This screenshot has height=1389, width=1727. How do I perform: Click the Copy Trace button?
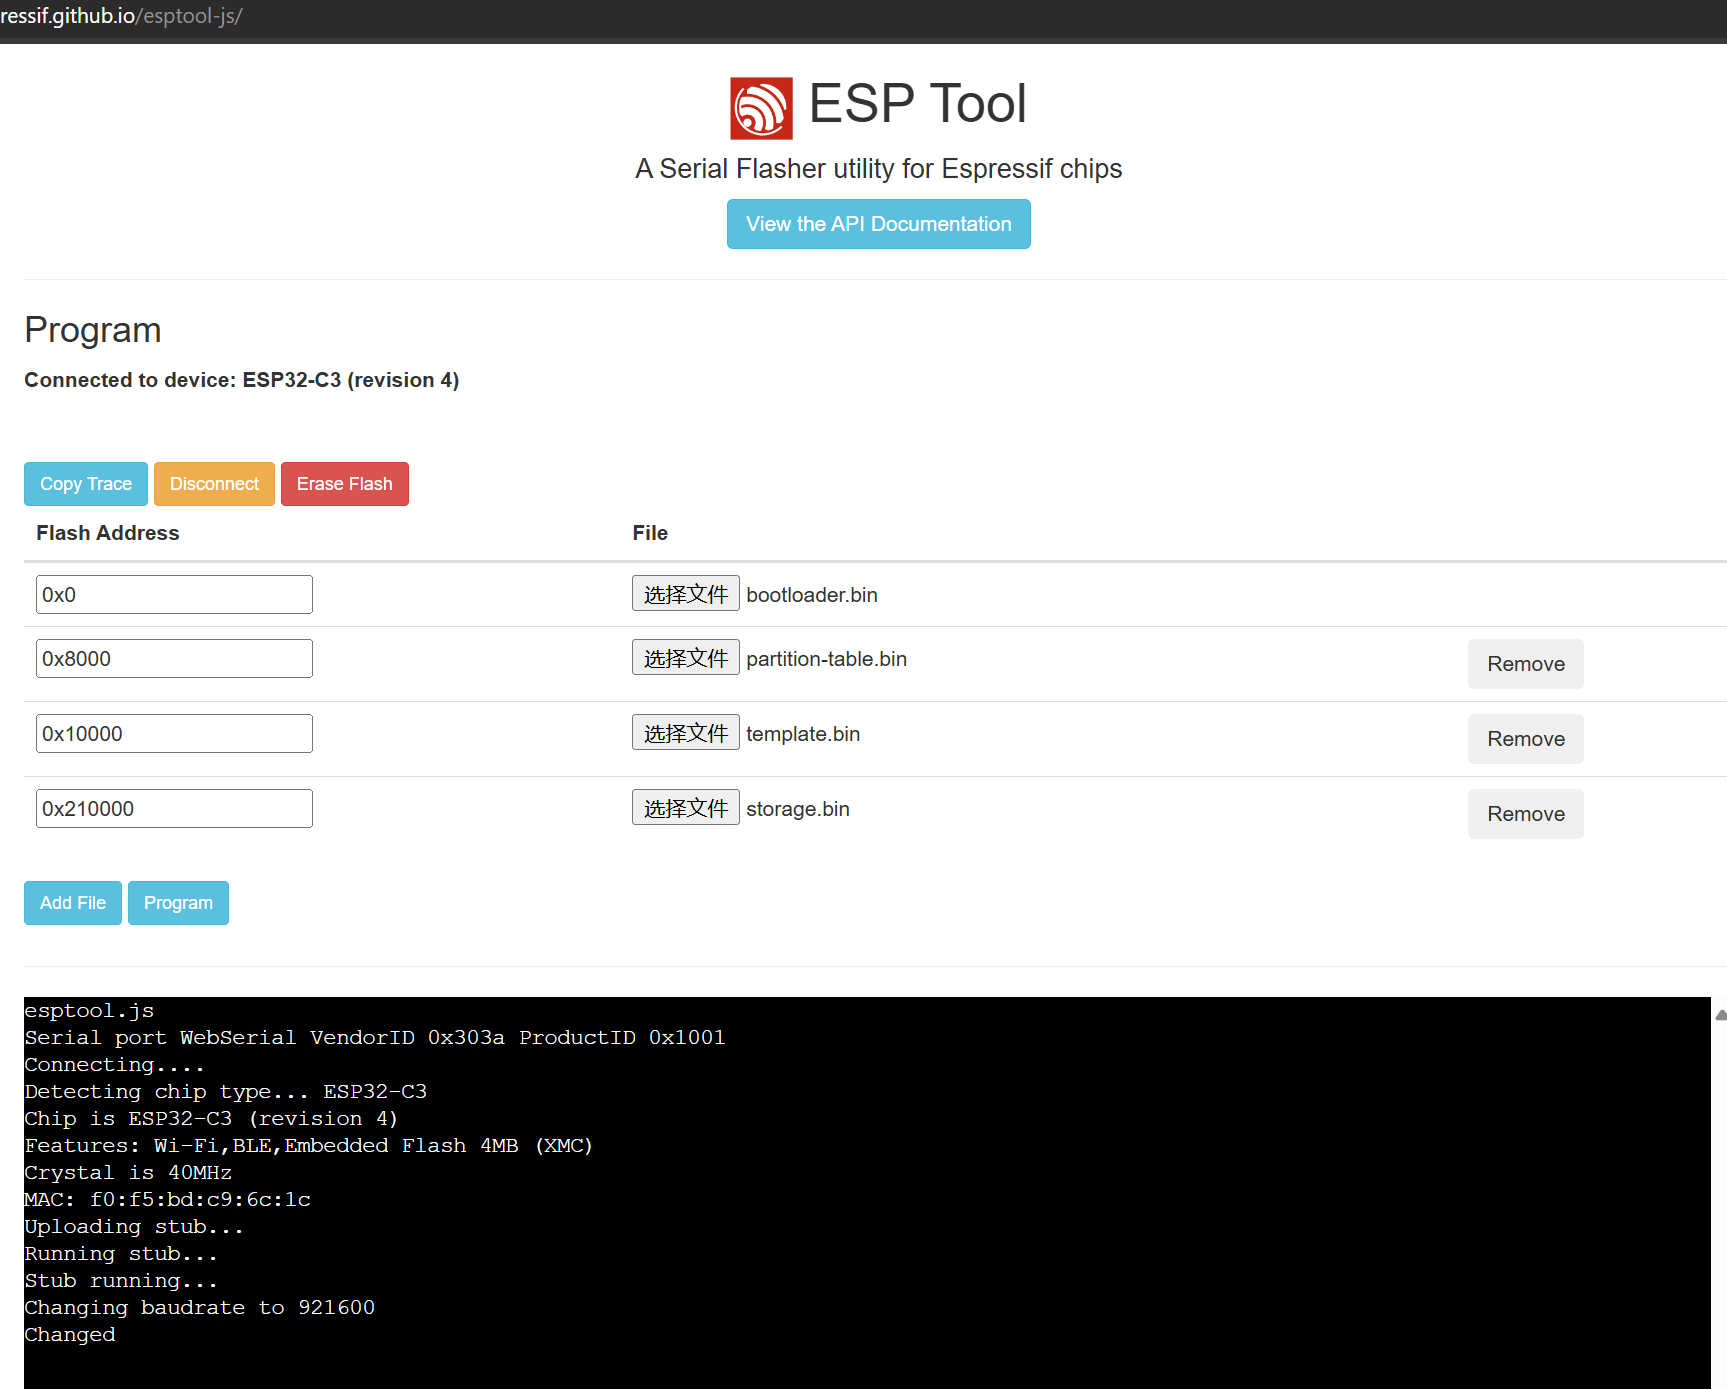(x=86, y=484)
